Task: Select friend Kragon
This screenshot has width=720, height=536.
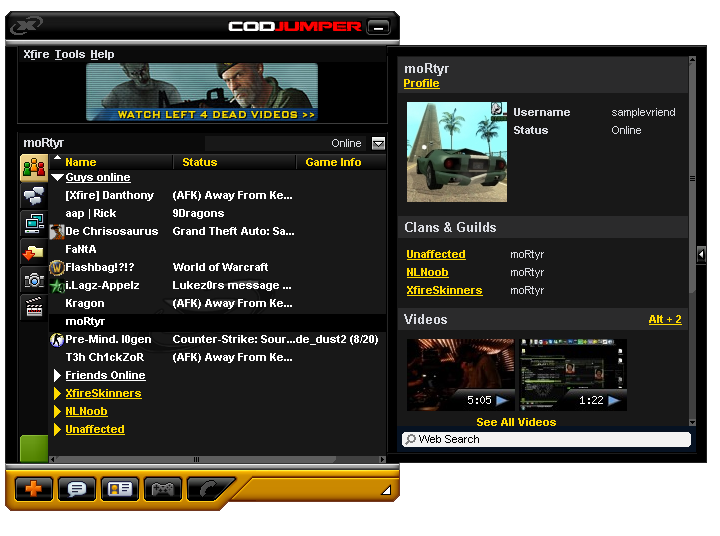Action: coord(84,304)
